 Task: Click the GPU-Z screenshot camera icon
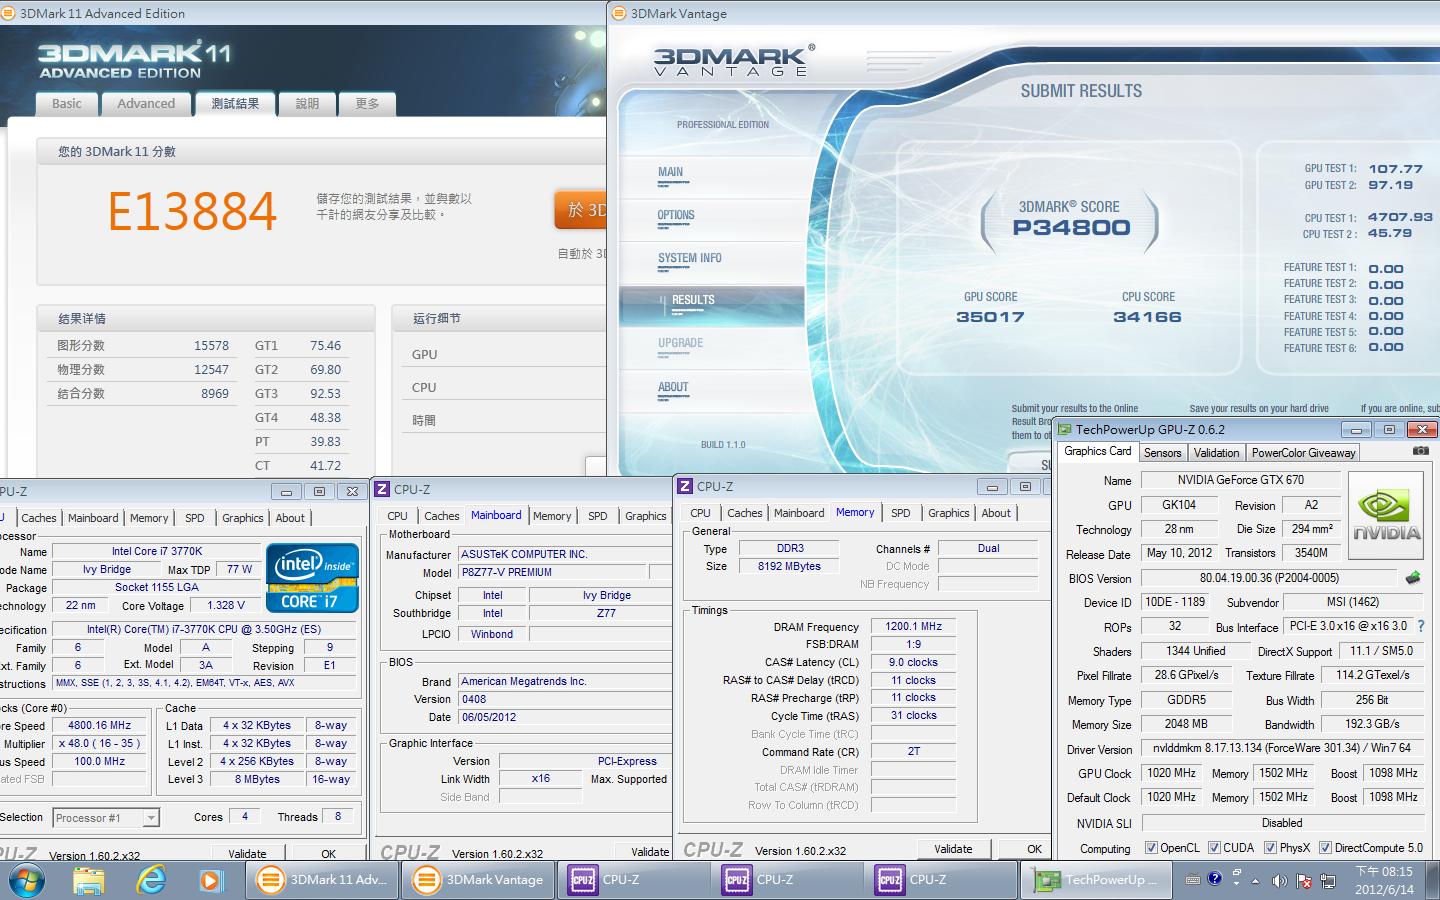[x=1420, y=452]
